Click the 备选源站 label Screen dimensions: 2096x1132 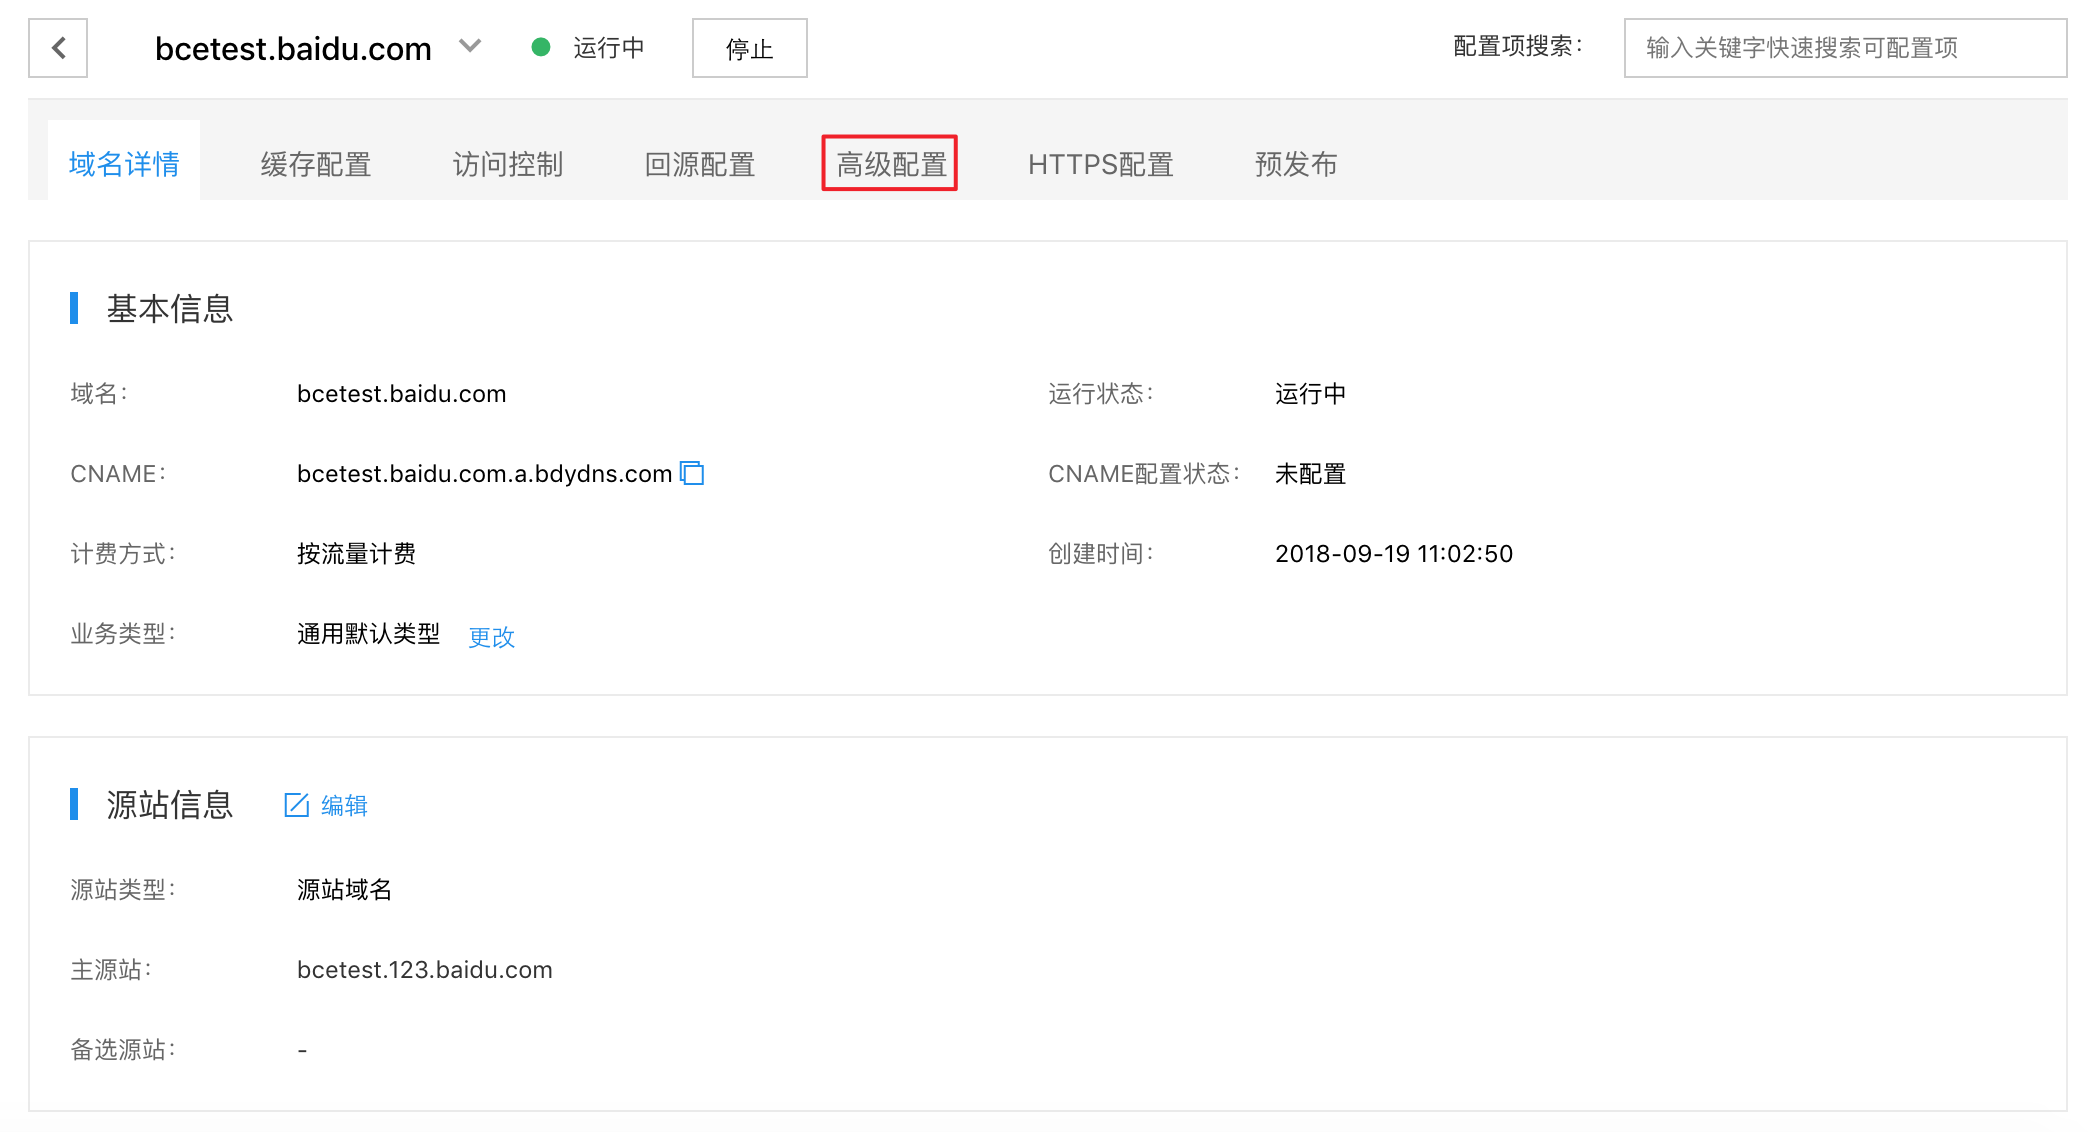[x=122, y=1050]
